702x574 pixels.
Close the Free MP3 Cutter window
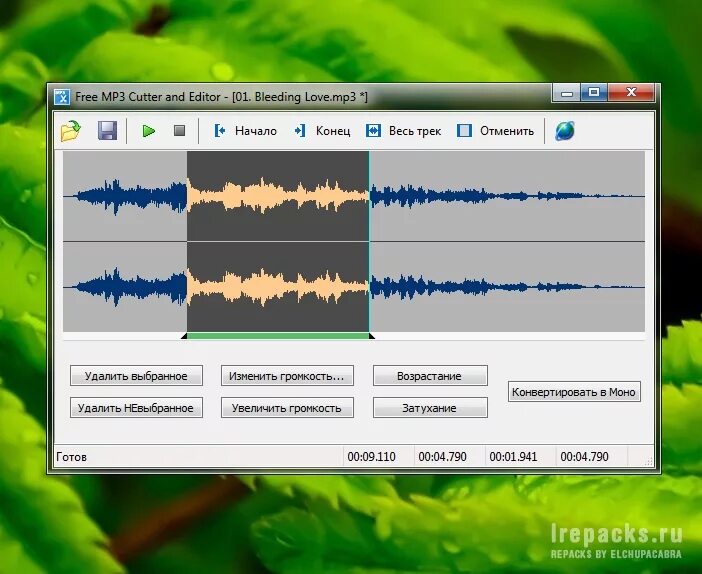[631, 93]
